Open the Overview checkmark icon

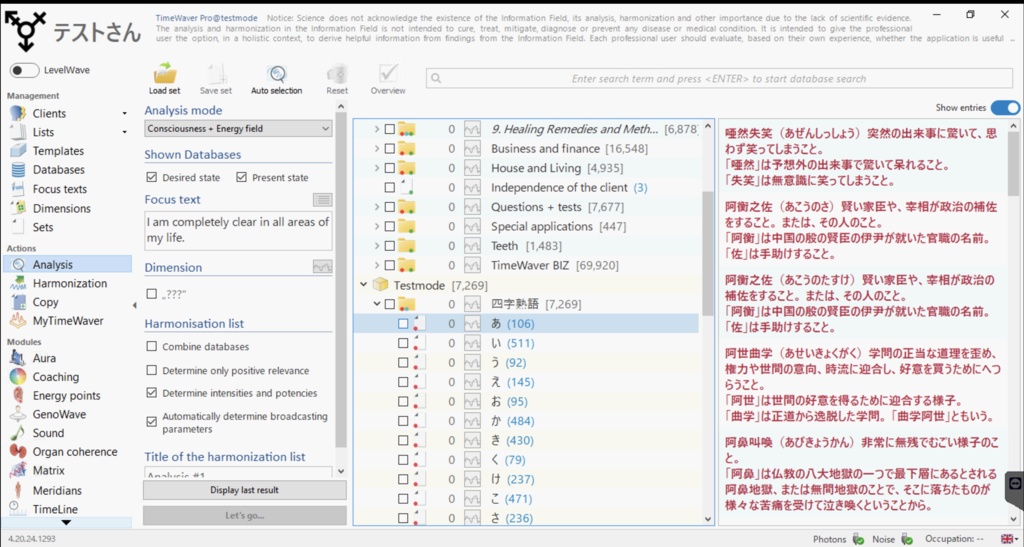(388, 78)
